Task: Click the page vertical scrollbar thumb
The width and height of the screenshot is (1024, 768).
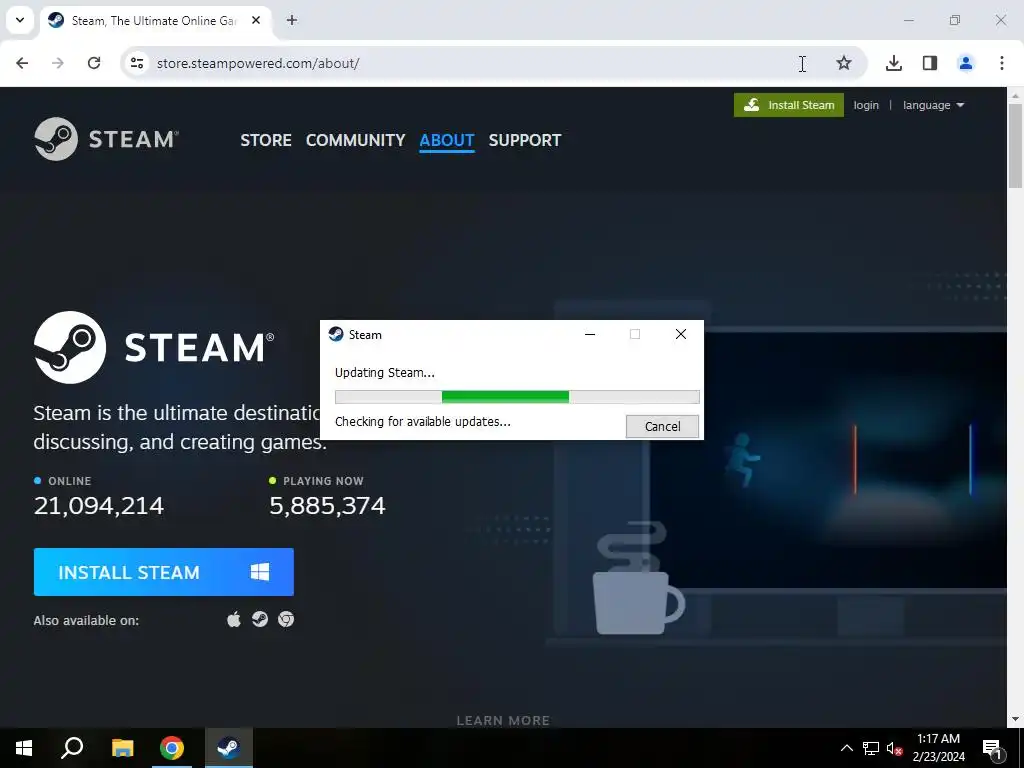Action: click(1015, 146)
